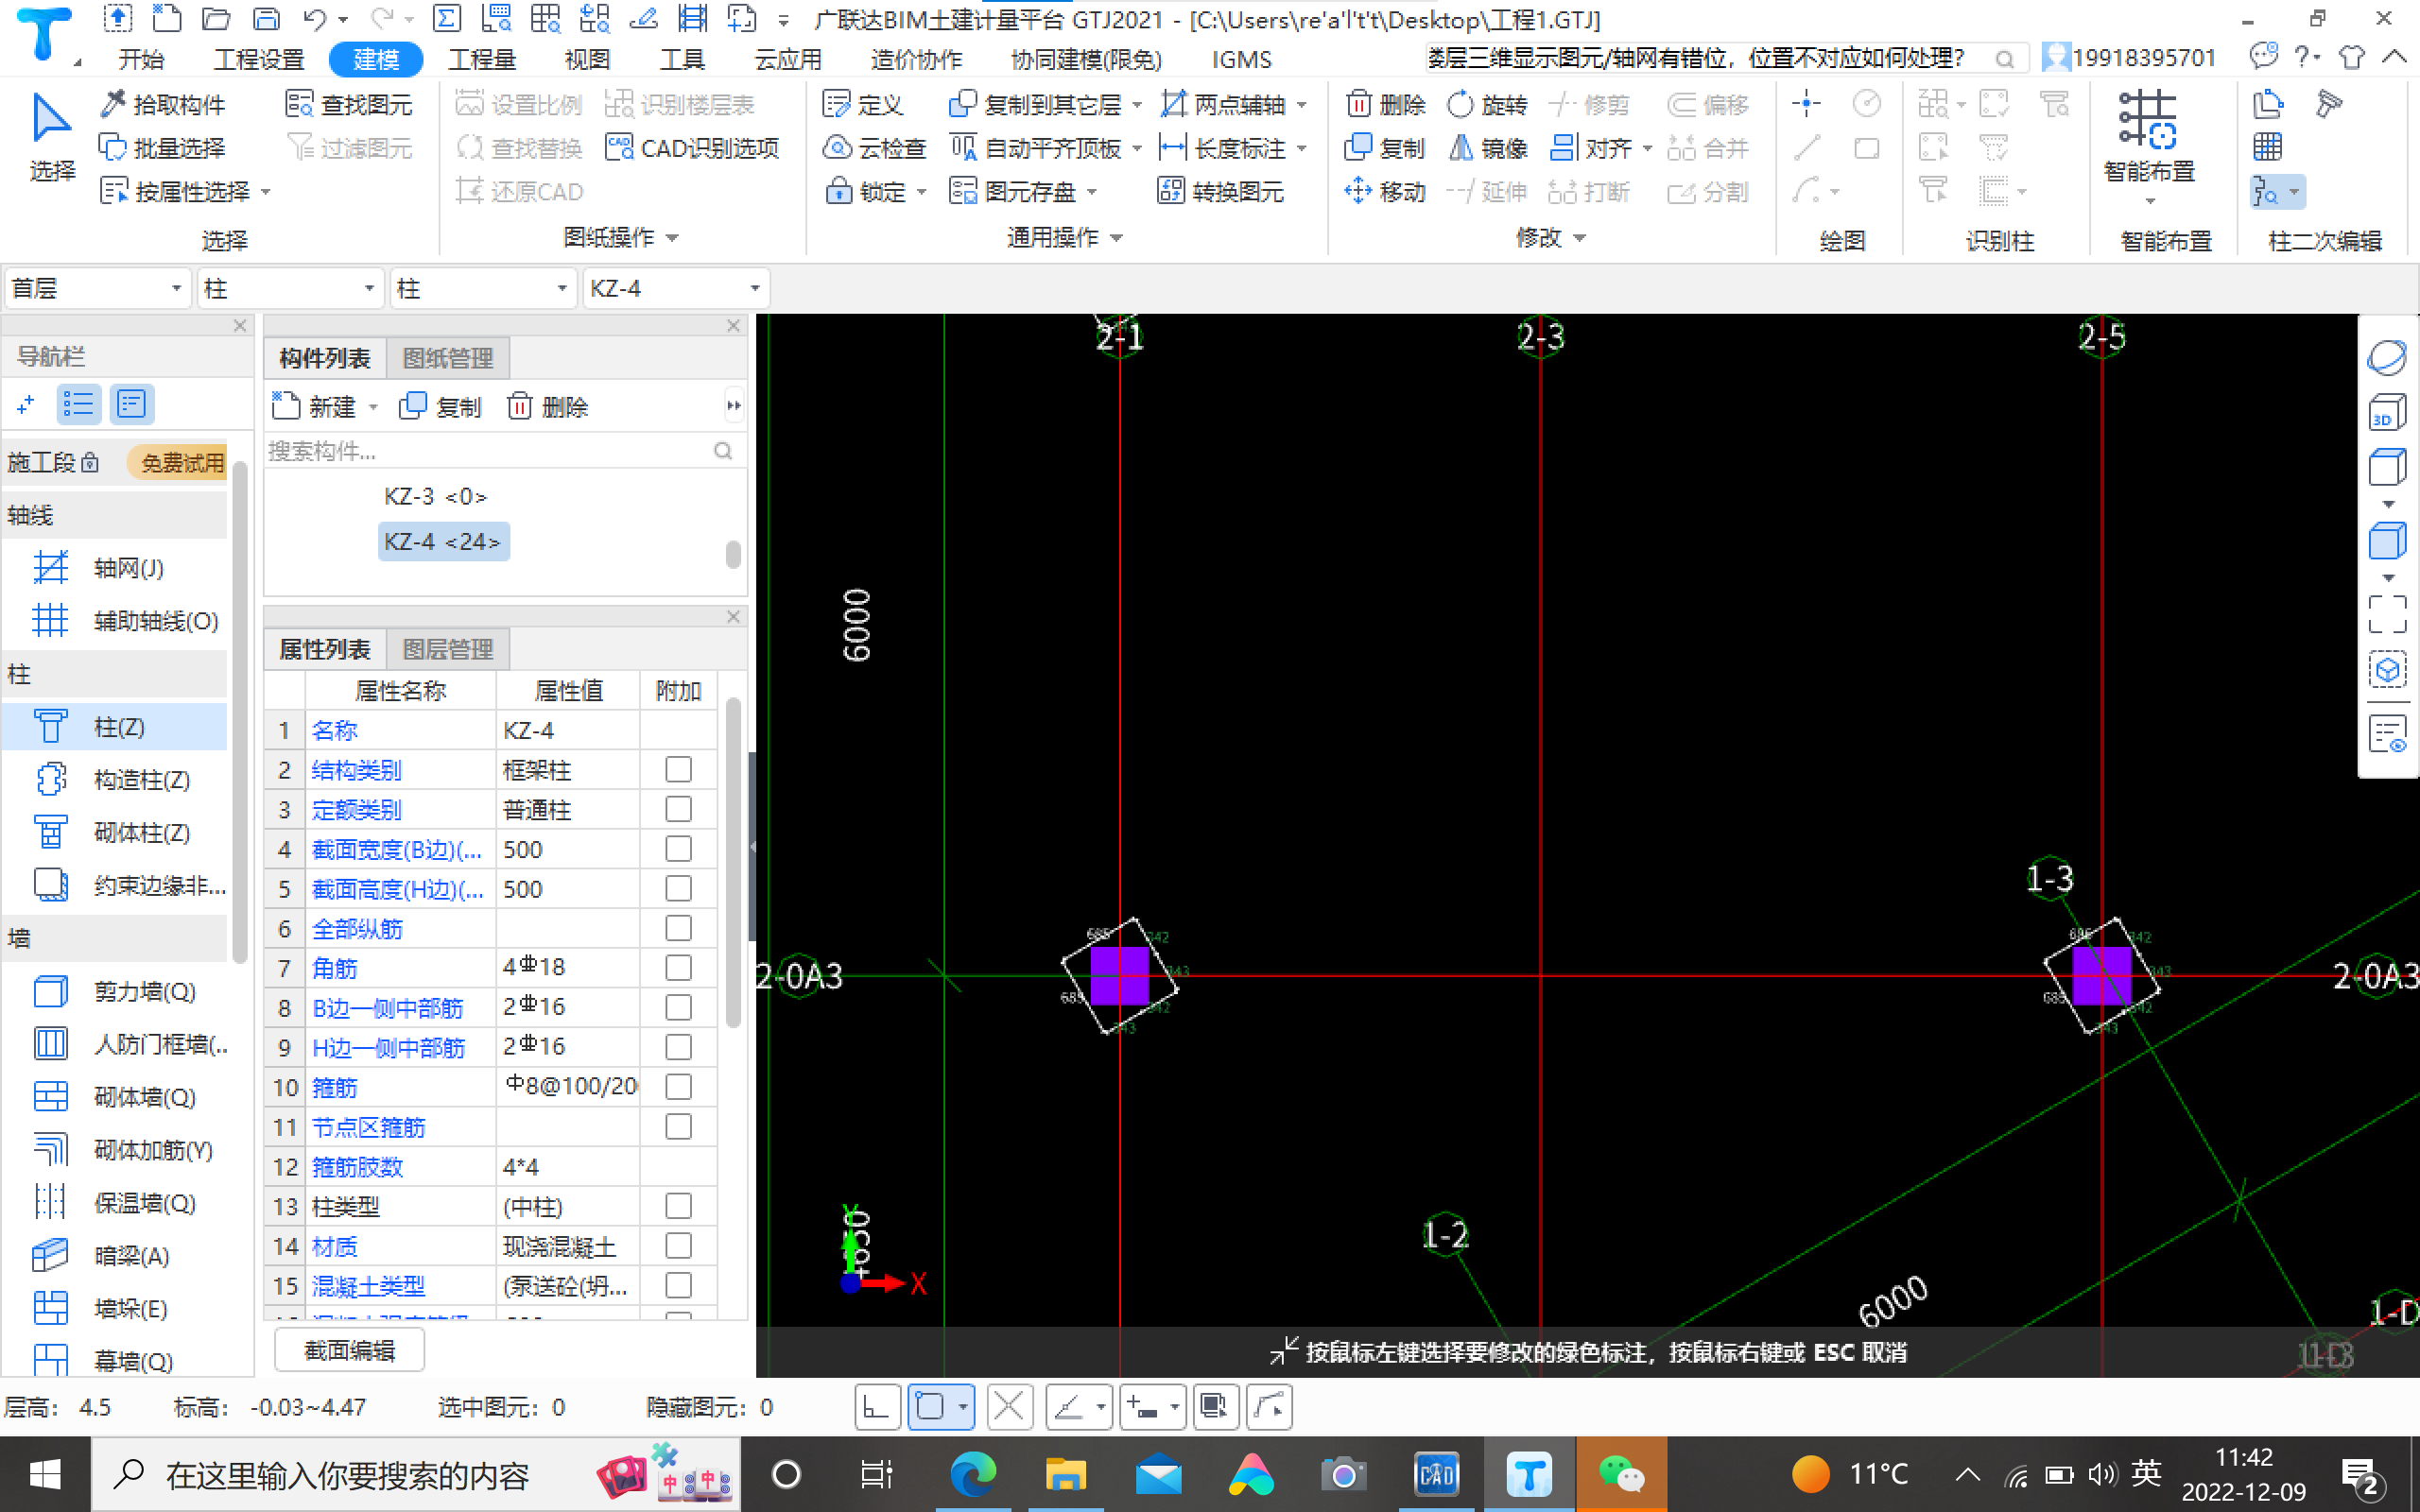2420x1512 pixels.
Task: Open the KZ-4 component dropdown
Action: pos(676,288)
